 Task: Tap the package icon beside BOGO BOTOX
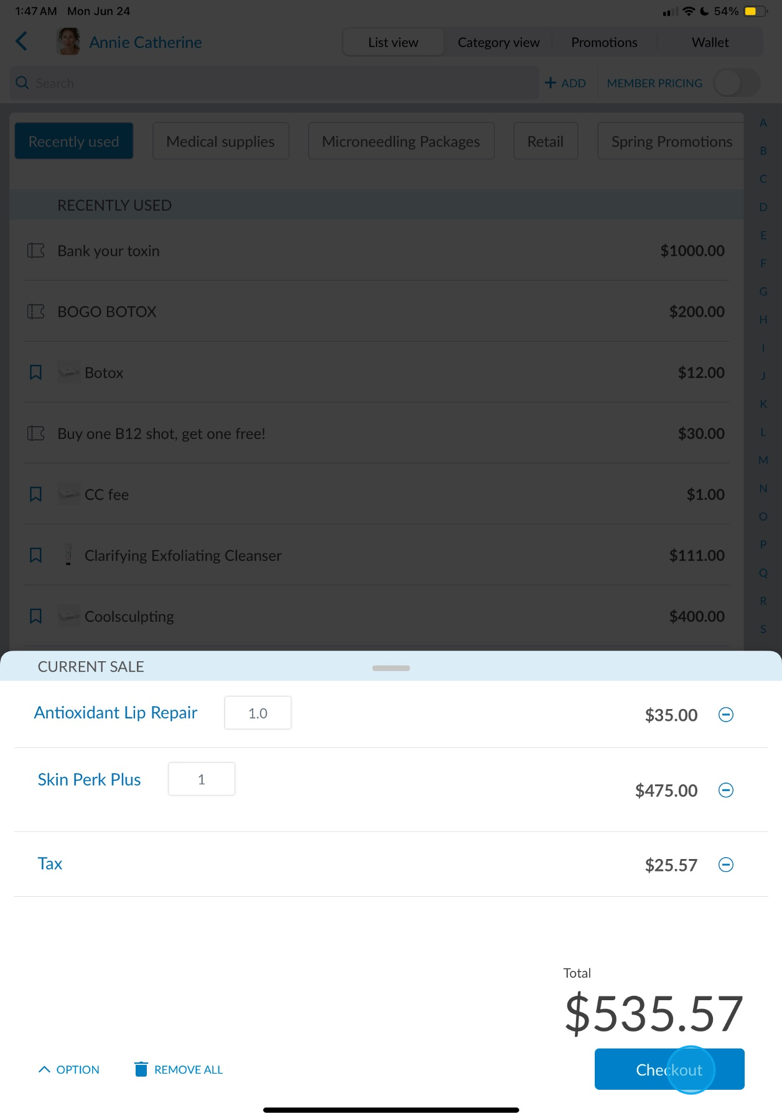pyautogui.click(x=36, y=312)
